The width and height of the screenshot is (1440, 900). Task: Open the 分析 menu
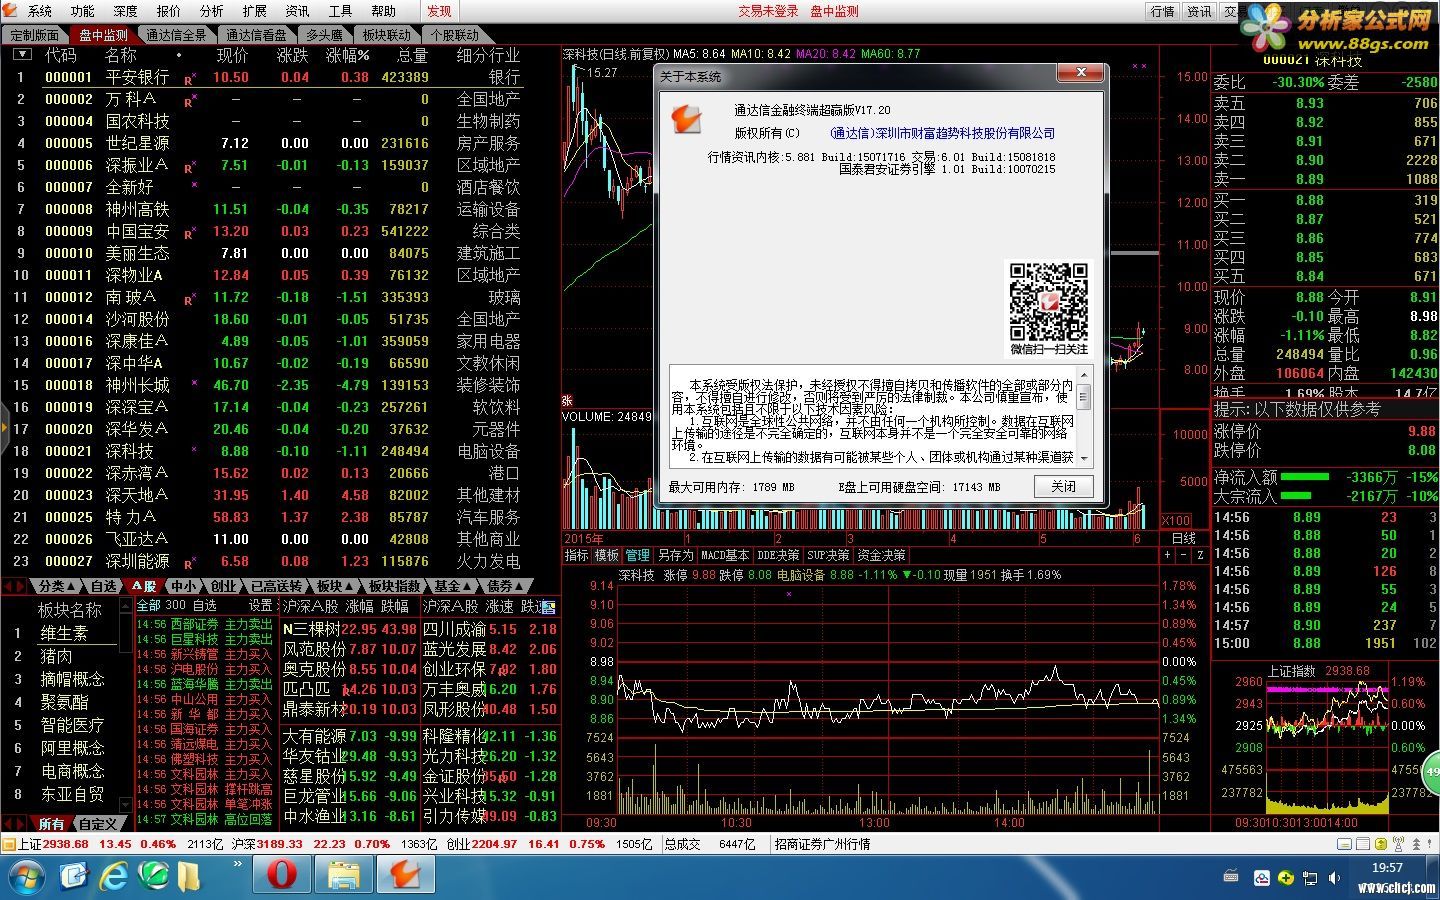coord(212,11)
